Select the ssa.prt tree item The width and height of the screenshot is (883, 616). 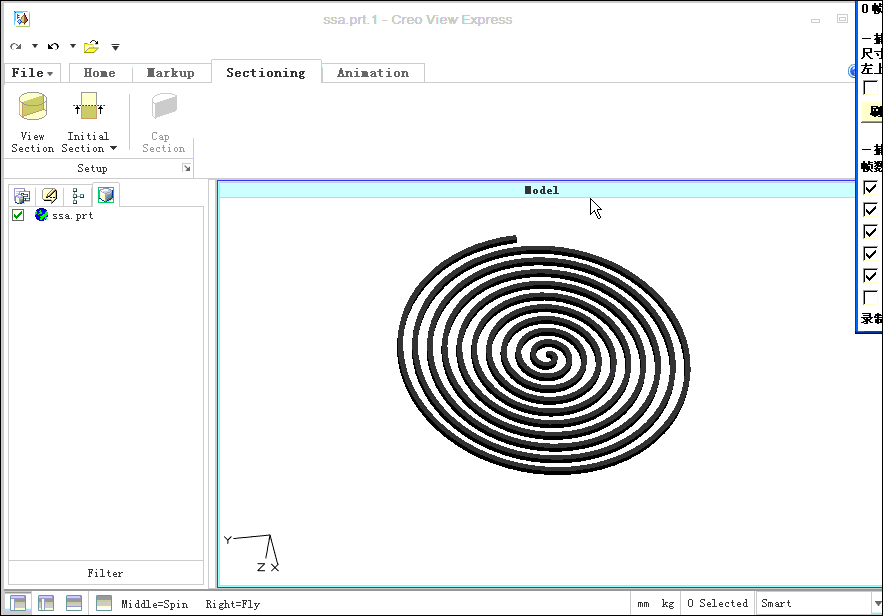tap(73, 215)
